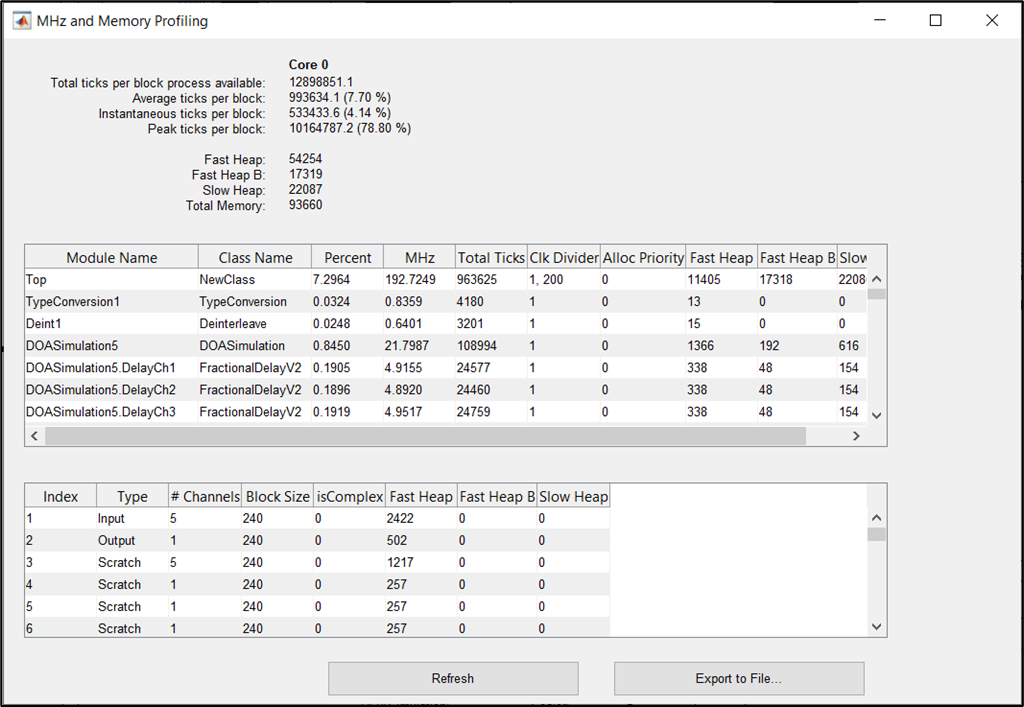Click the MATLAB icon in title bar
1024x707 pixels.
[x=20, y=21]
